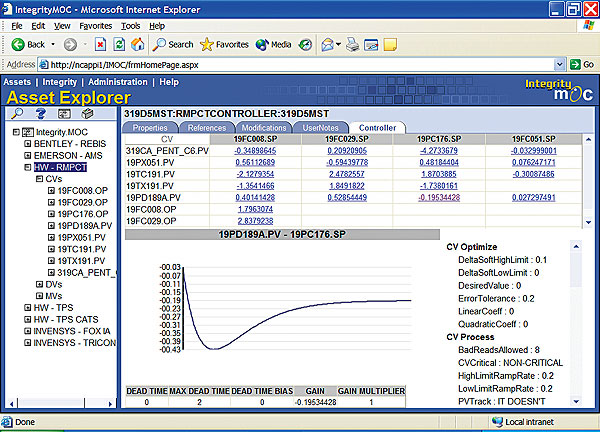Click the question mark help icon in explorer
The width and height of the screenshot is (600, 432).
(x=41, y=114)
